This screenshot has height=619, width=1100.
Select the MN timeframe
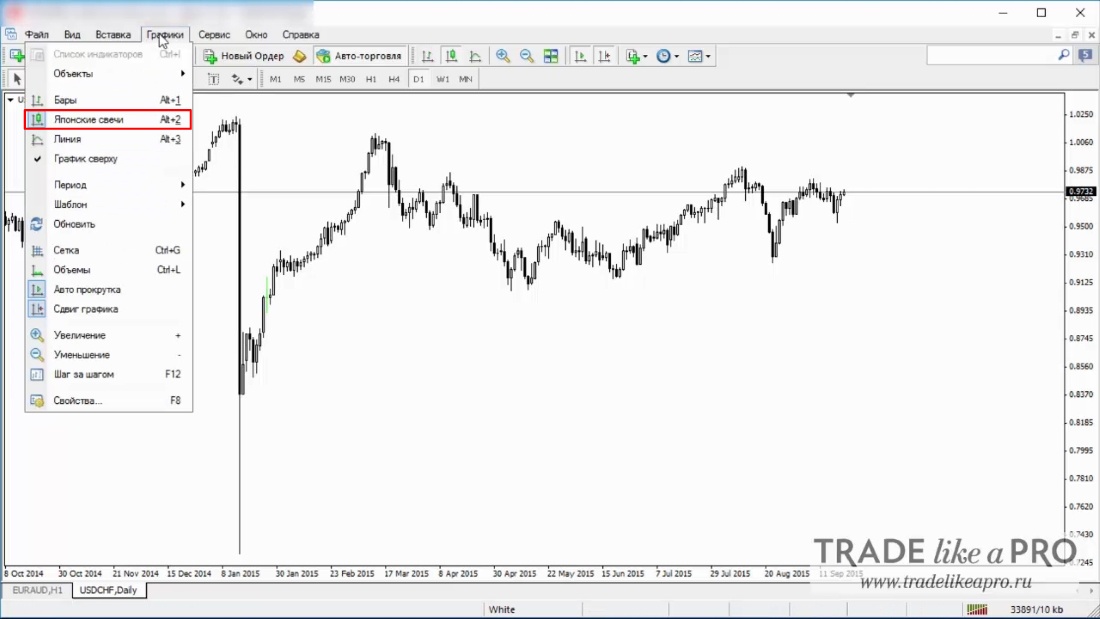[466, 79]
